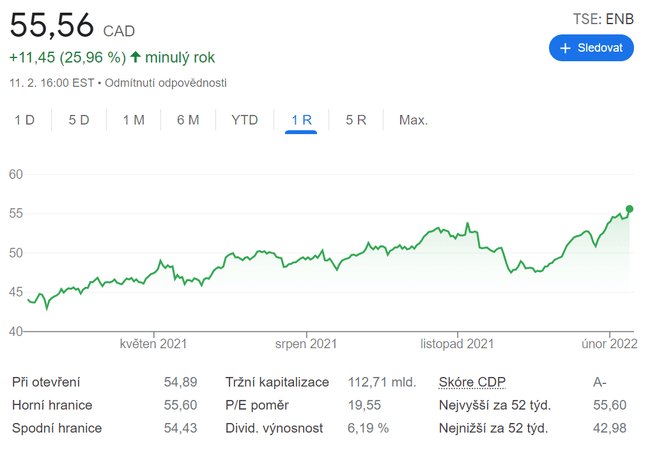Image resolution: width=650 pixels, height=451 pixels.
Task: Select the YTD range tab
Action: pyautogui.click(x=245, y=120)
